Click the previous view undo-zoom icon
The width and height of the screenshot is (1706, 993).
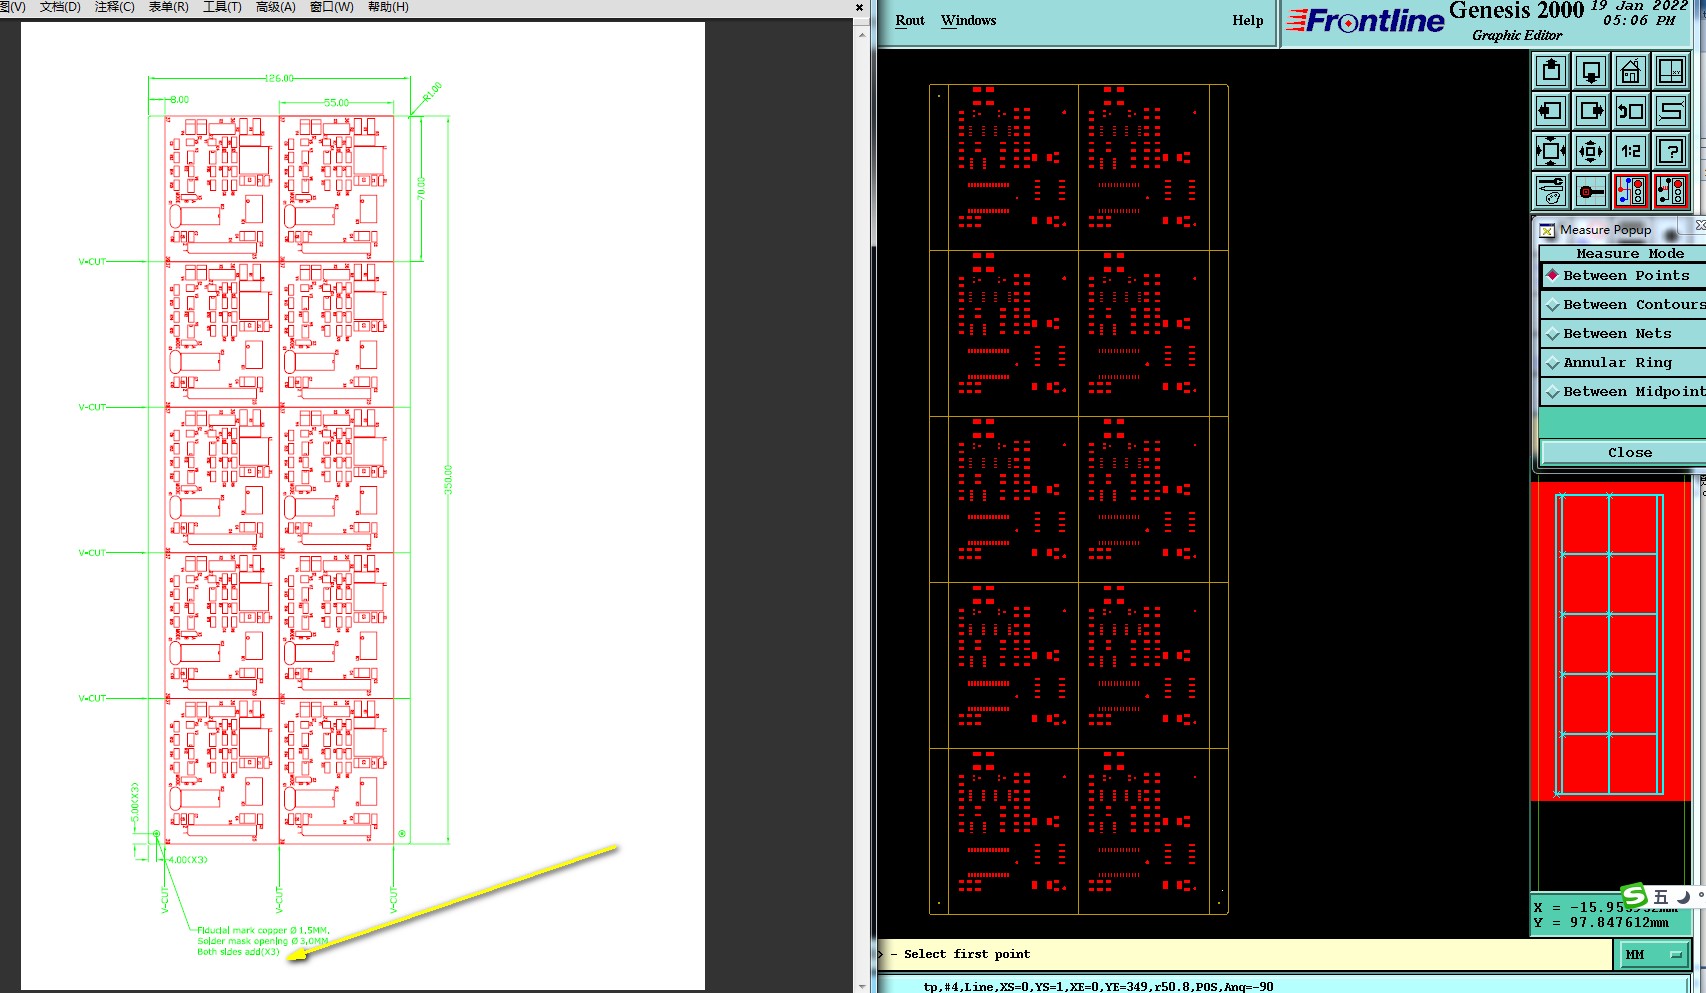pyautogui.click(x=1631, y=111)
